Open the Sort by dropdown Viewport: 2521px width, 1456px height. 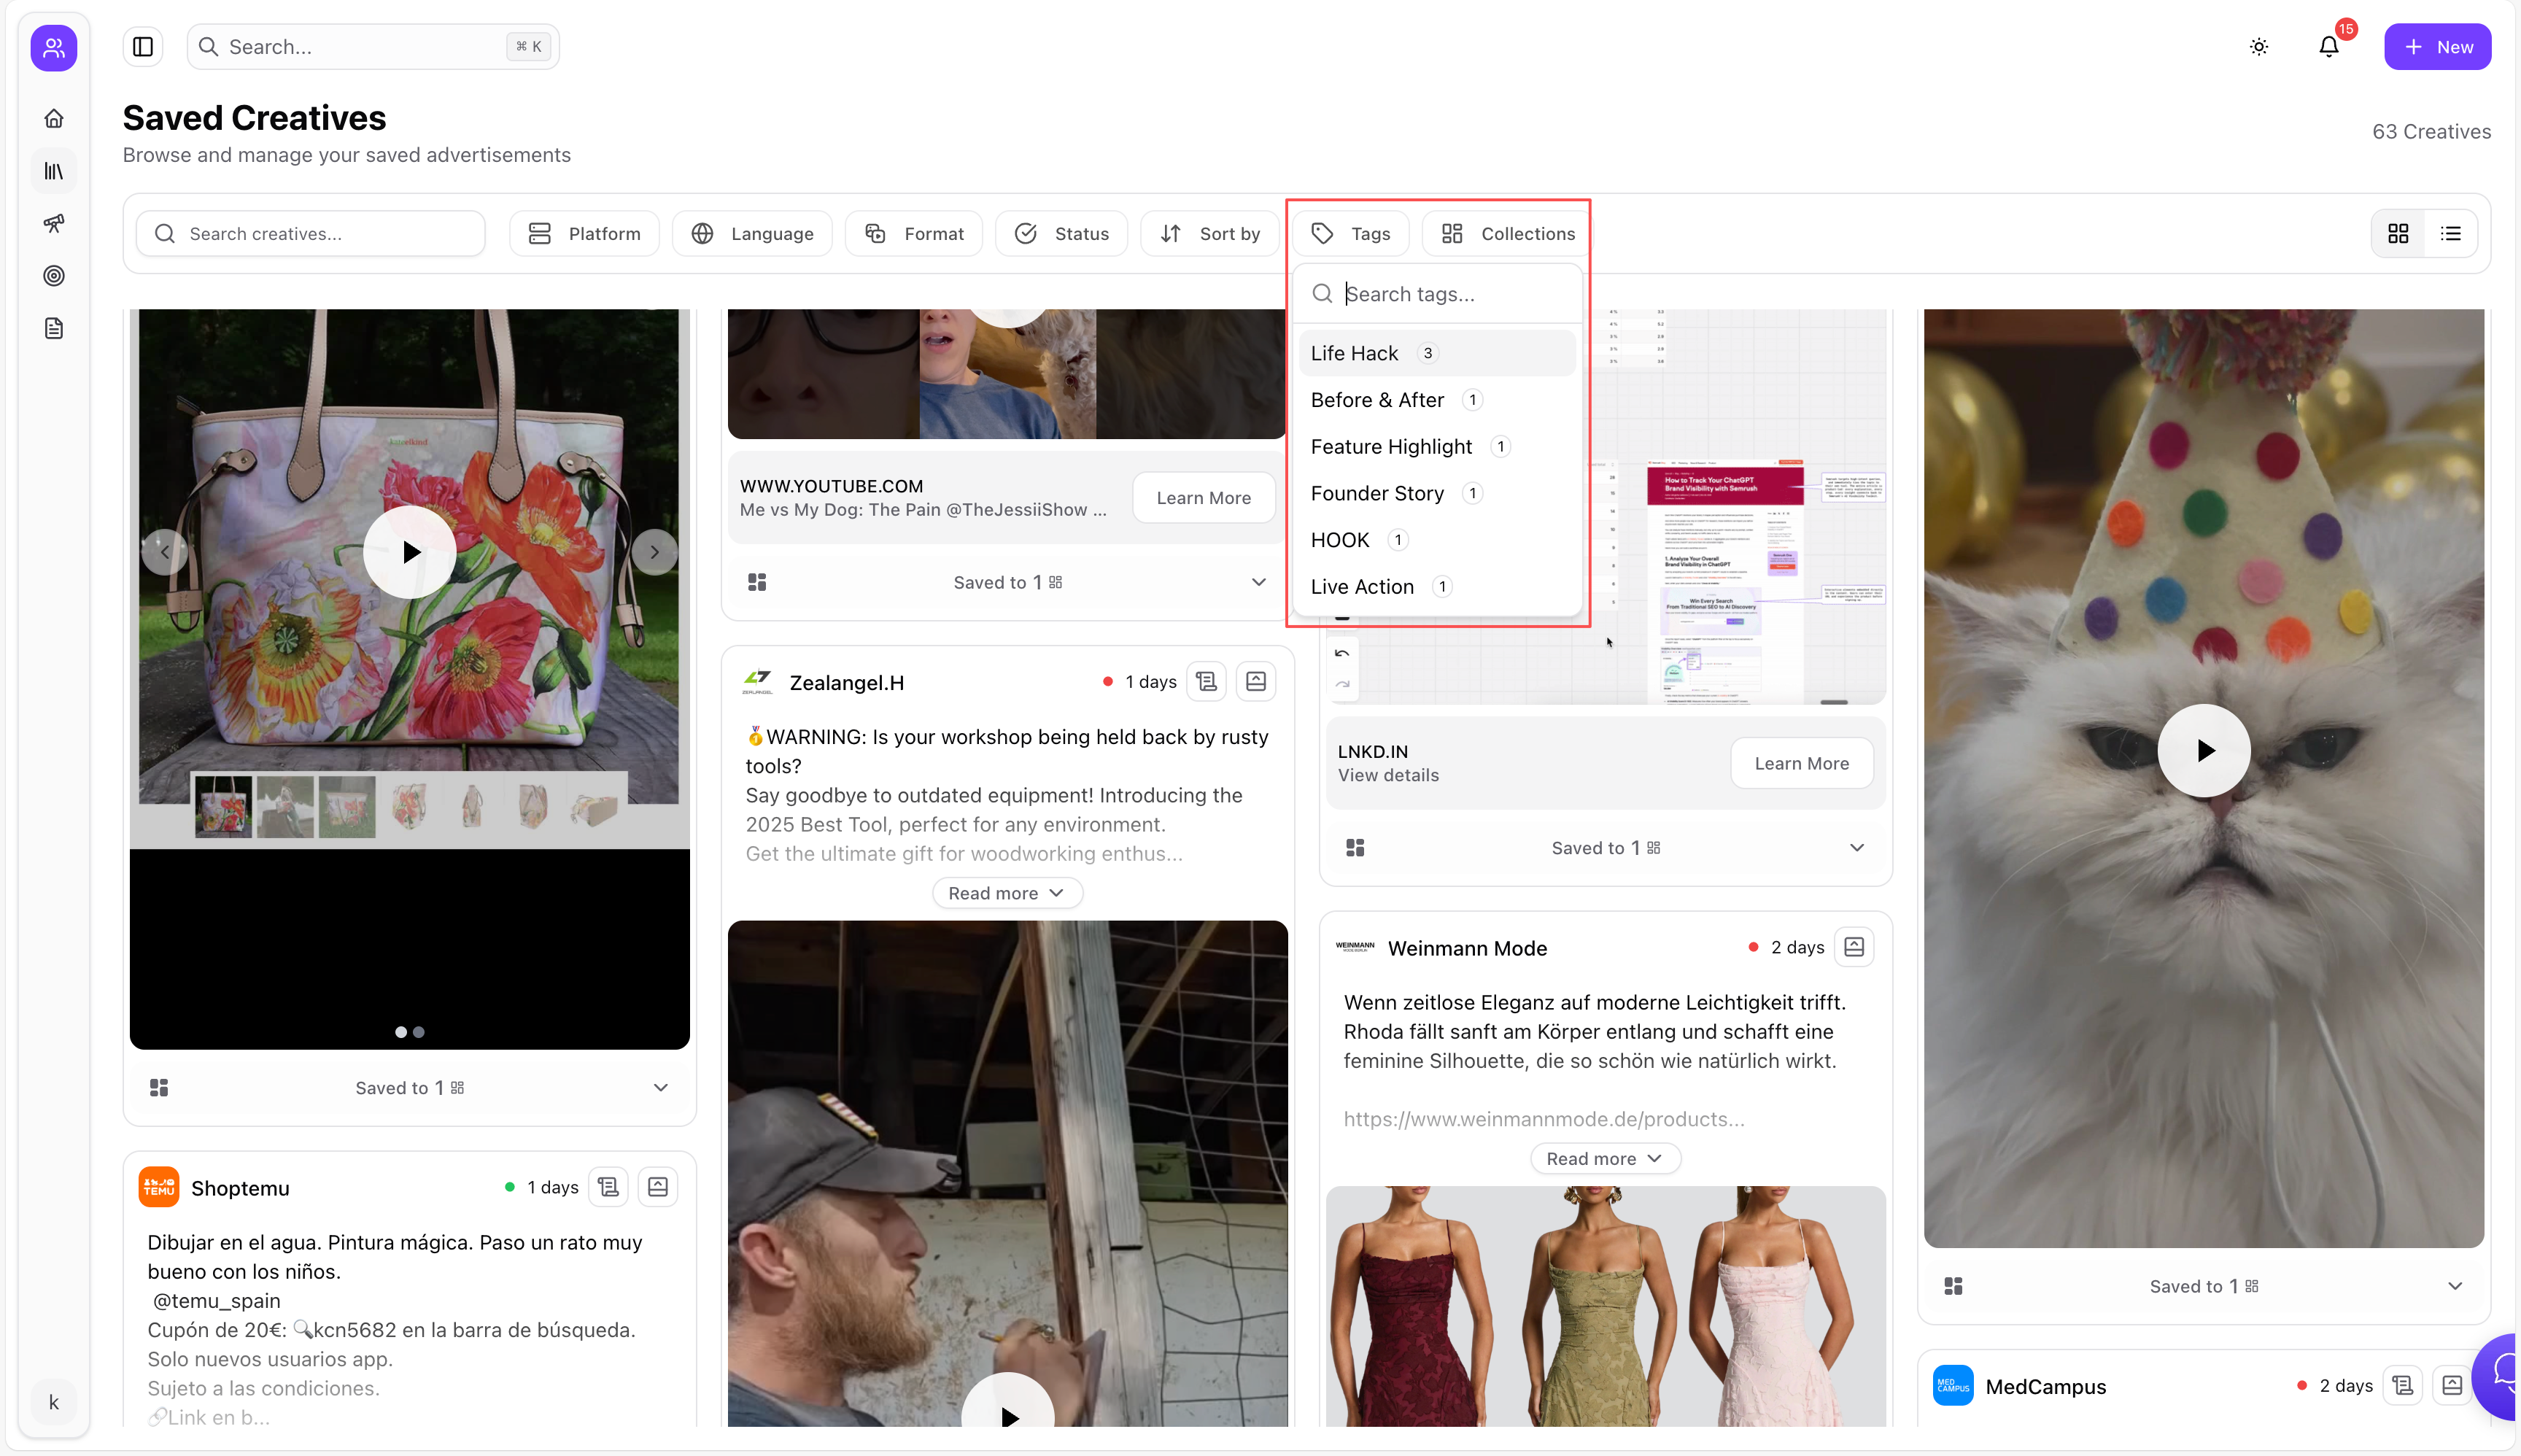coord(1210,234)
